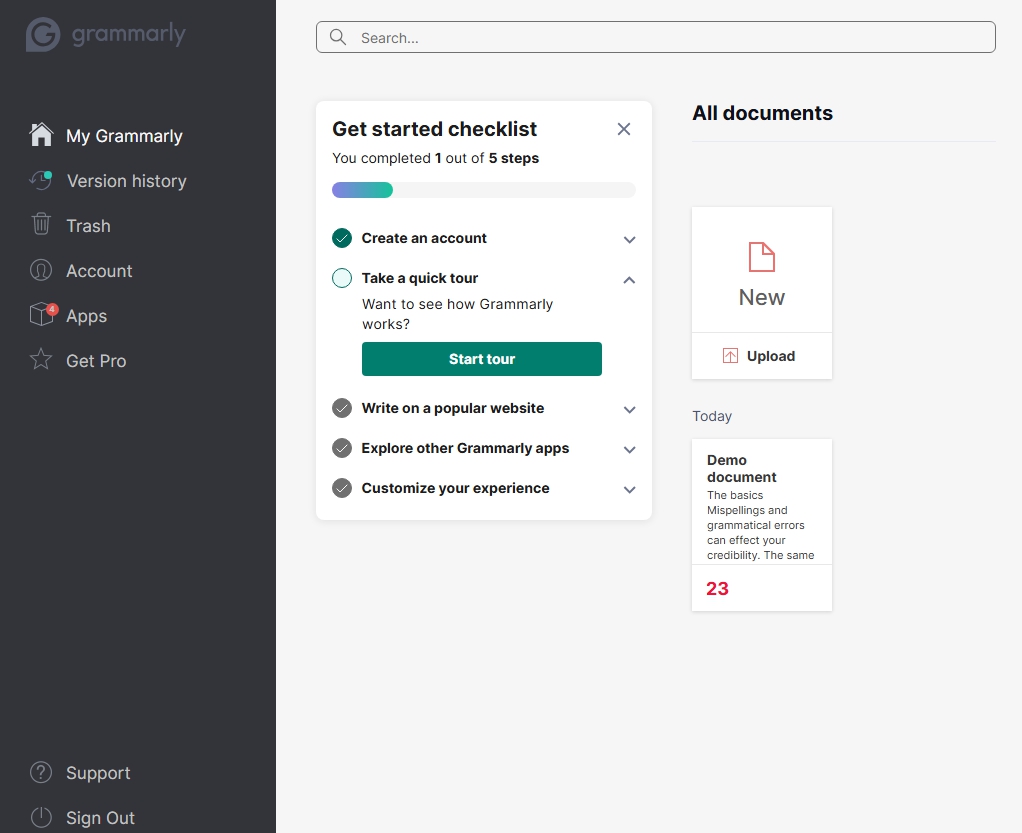Image resolution: width=1022 pixels, height=833 pixels.
Task: Click "Want to see how Grammarly works?" text
Action: (457, 314)
